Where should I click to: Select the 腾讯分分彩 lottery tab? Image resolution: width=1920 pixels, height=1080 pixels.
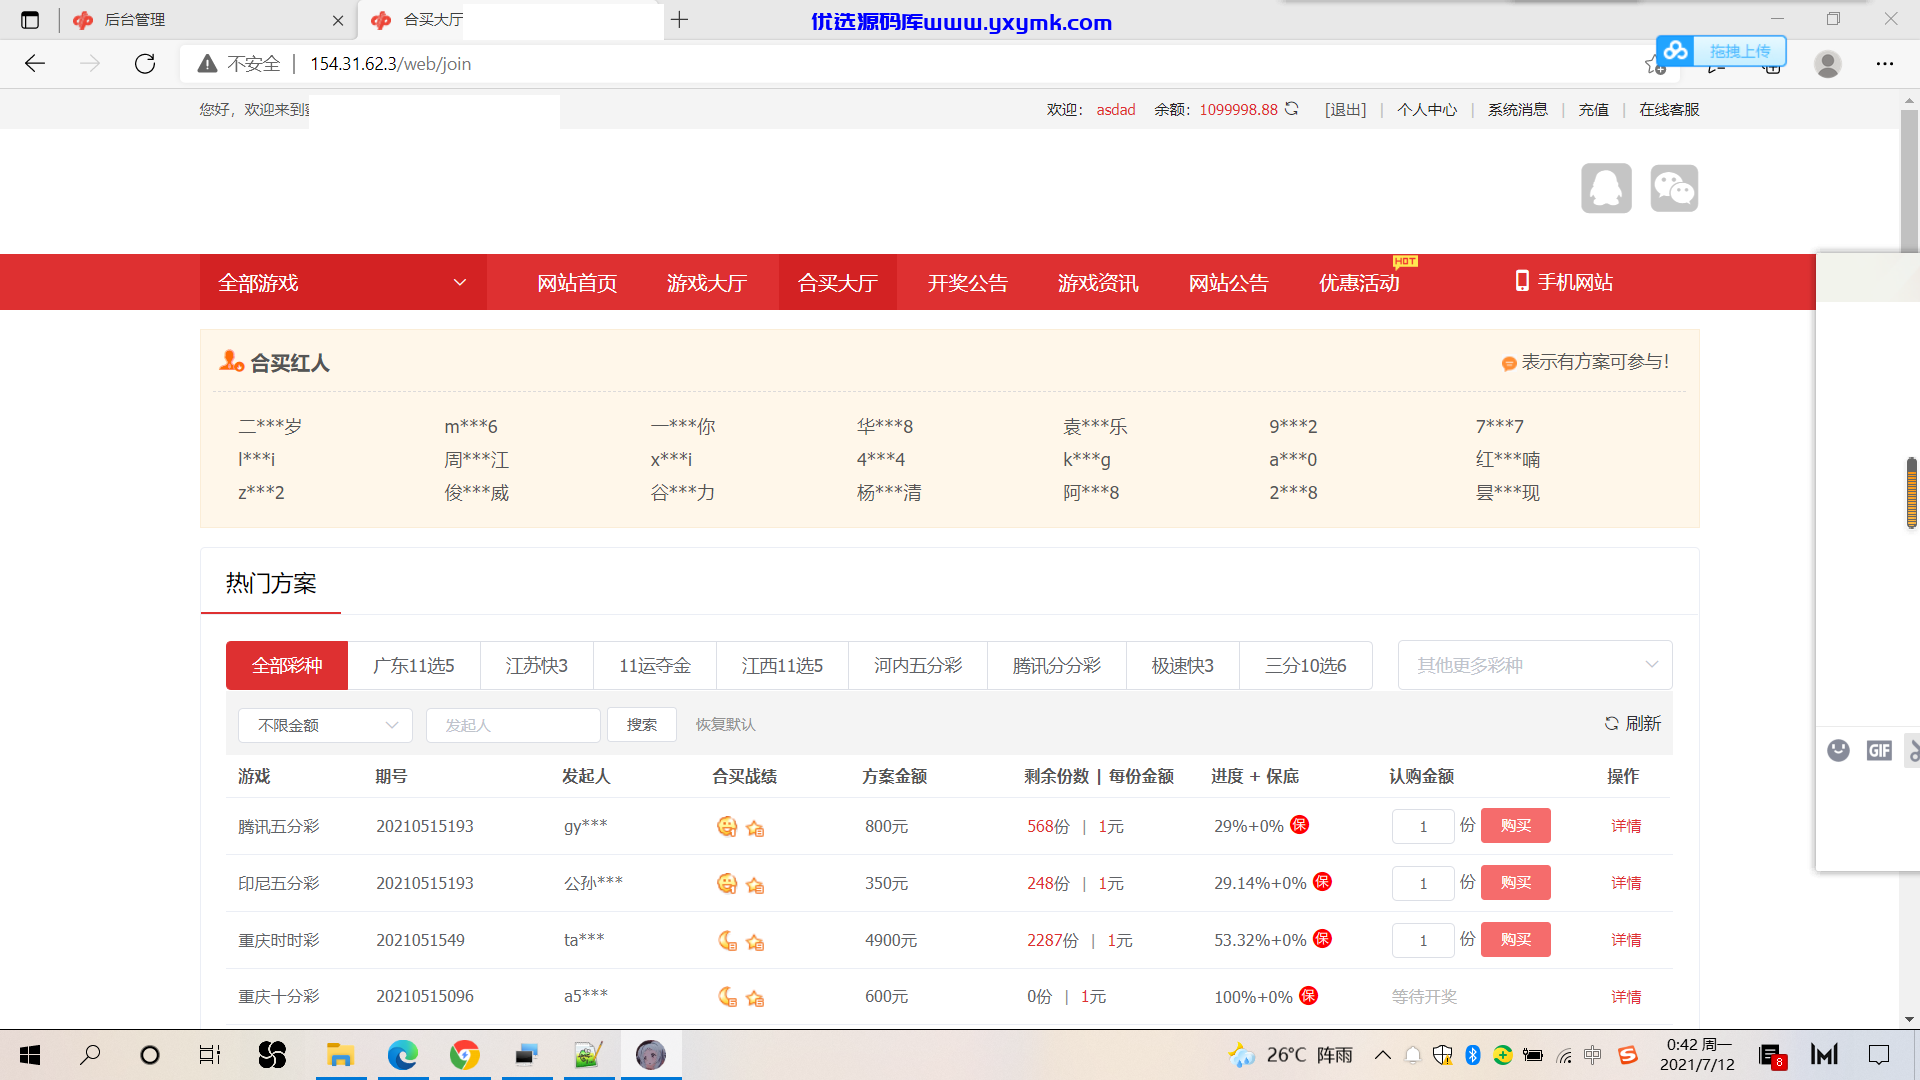click(x=1056, y=665)
